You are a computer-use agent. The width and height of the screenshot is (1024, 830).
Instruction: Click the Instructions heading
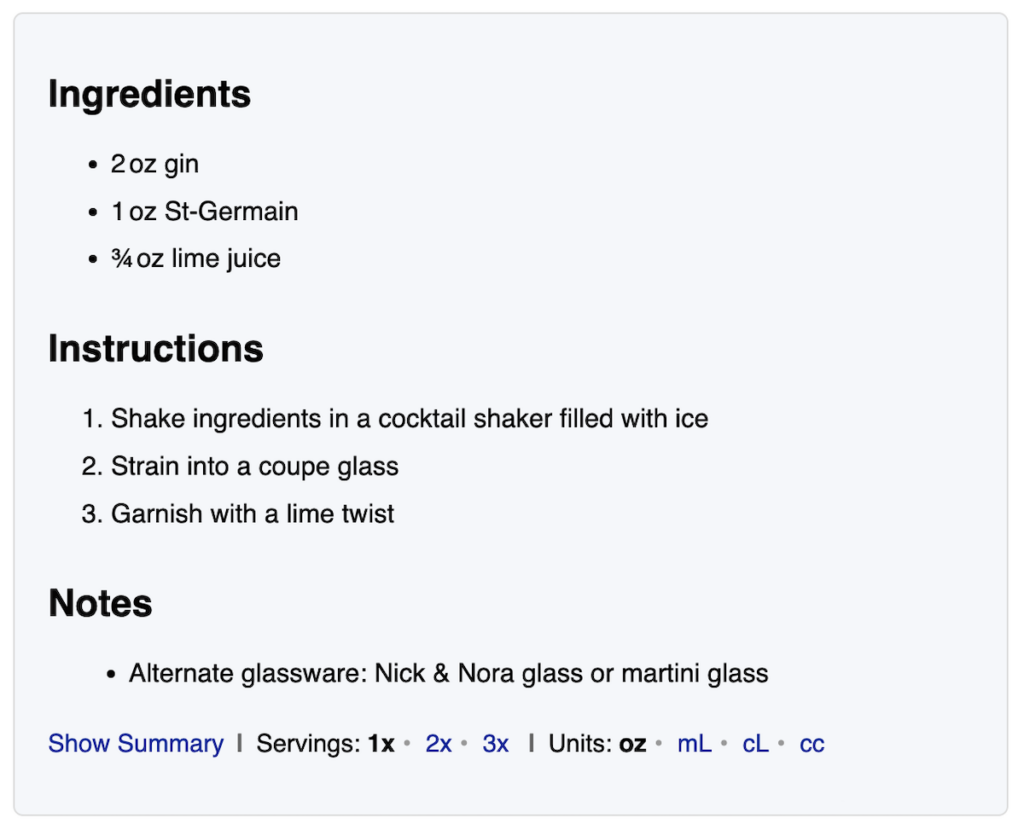(155, 348)
